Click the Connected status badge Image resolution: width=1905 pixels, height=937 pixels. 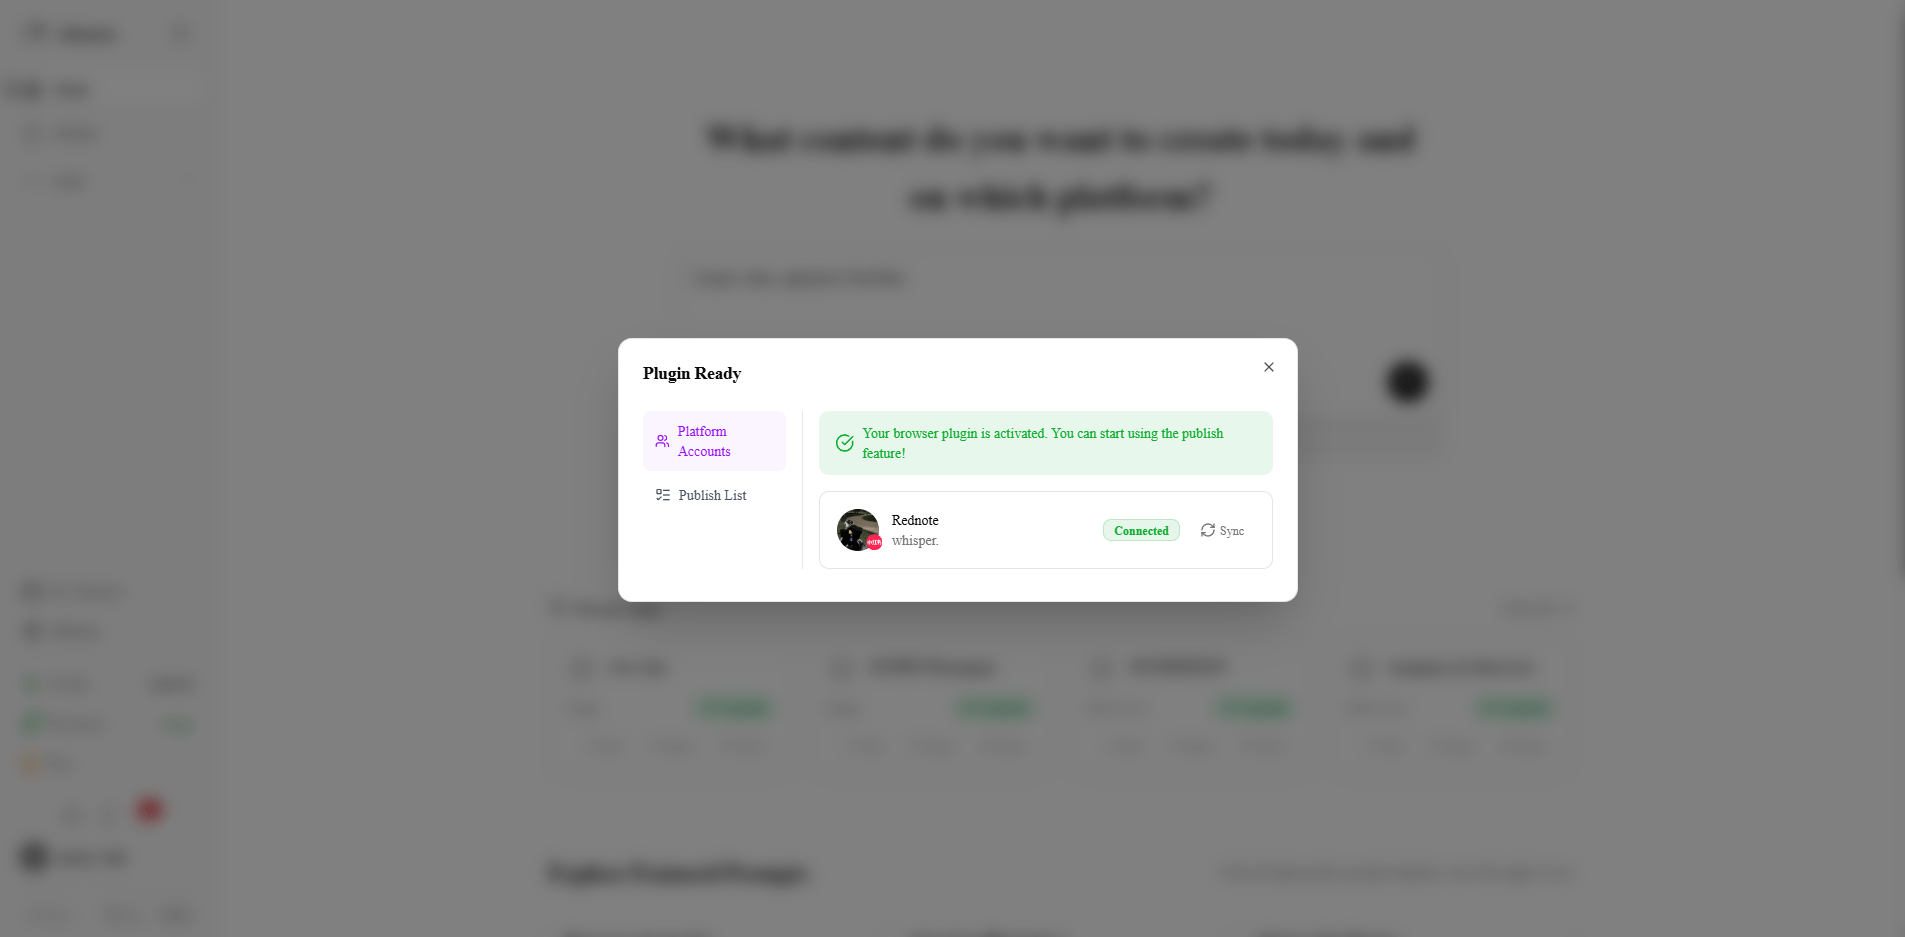[1140, 530]
